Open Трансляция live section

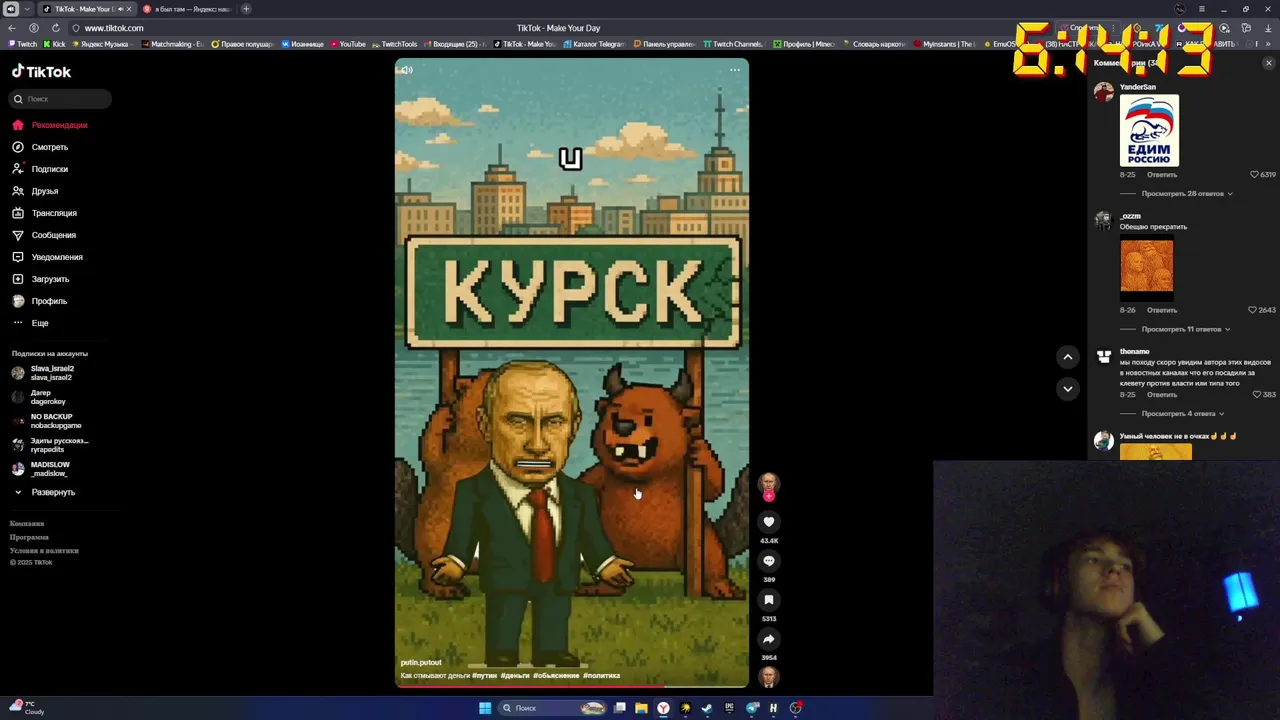coord(44,213)
